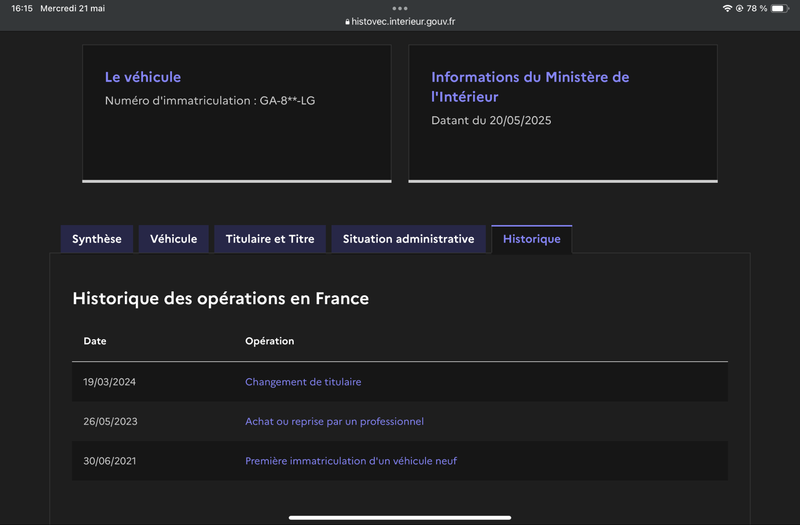The width and height of the screenshot is (800, 525).
Task: Tap the Mercredi 21 mai date
Action: [x=72, y=8]
